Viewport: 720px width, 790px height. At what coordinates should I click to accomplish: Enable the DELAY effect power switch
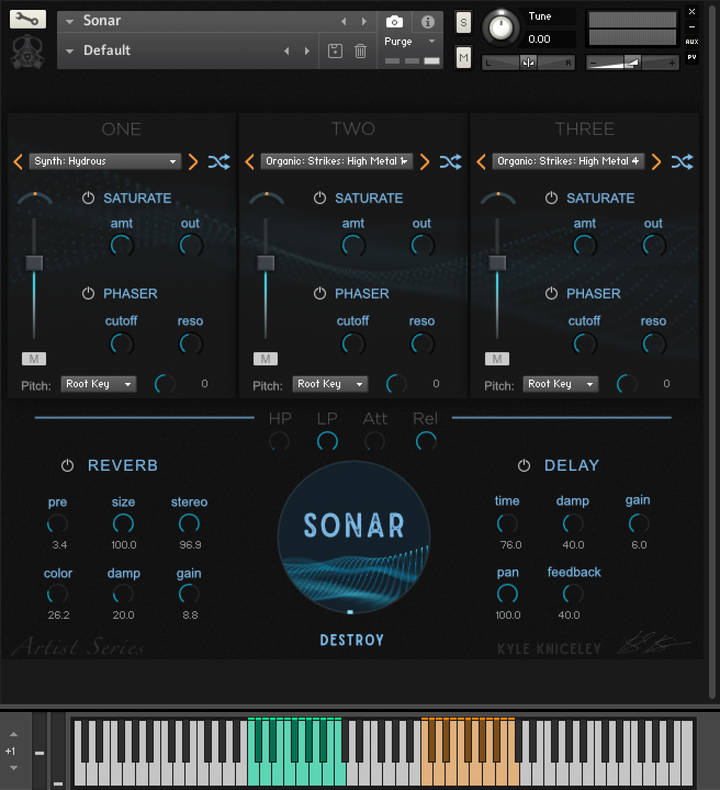524,466
